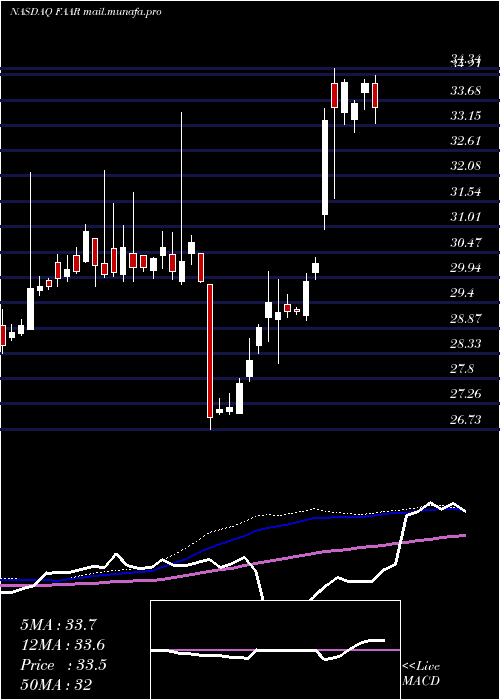Click the 32.08 price axis label
Image resolution: width=500 pixels, height=700 pixels.
(466, 166)
